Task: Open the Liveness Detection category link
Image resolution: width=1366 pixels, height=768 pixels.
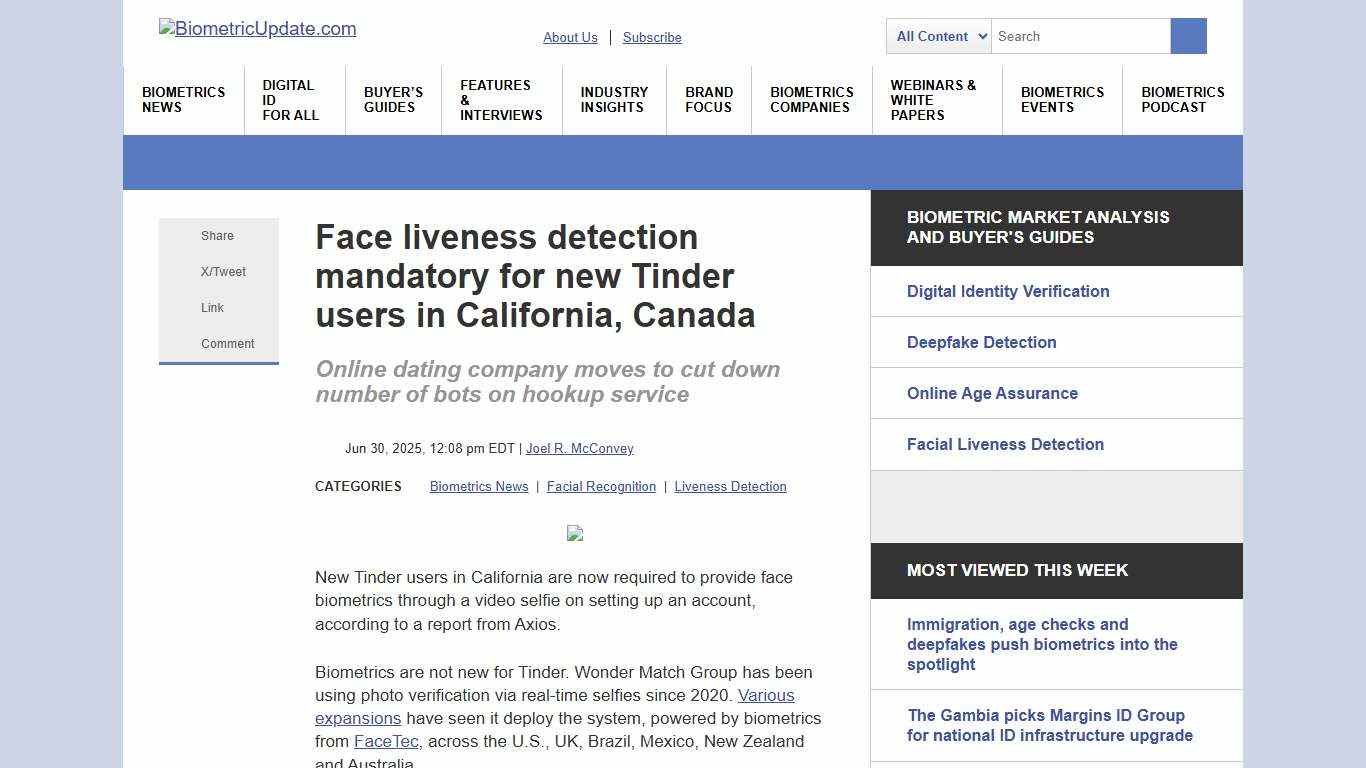Action: pyautogui.click(x=730, y=486)
